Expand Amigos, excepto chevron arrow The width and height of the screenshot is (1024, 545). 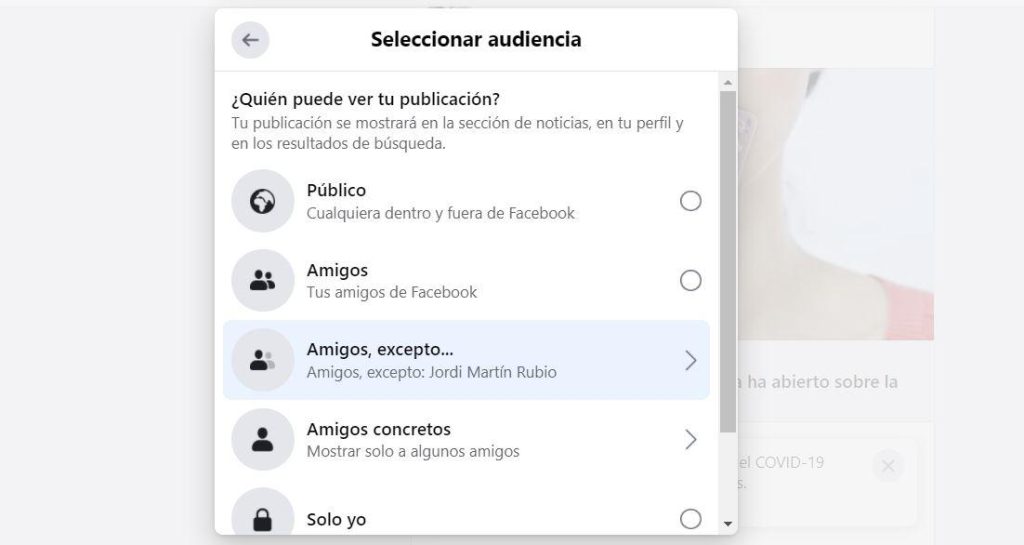point(690,360)
